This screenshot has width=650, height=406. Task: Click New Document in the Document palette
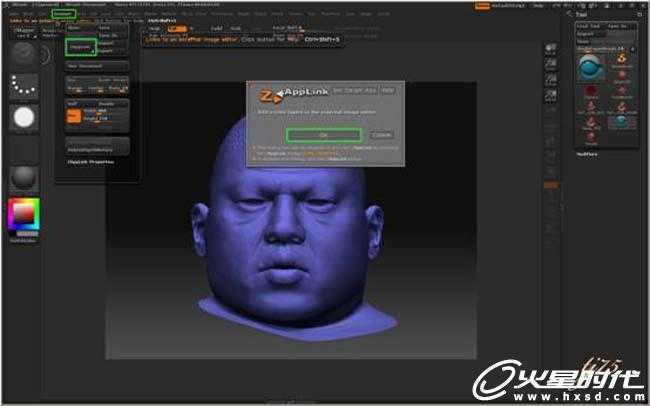(x=97, y=66)
